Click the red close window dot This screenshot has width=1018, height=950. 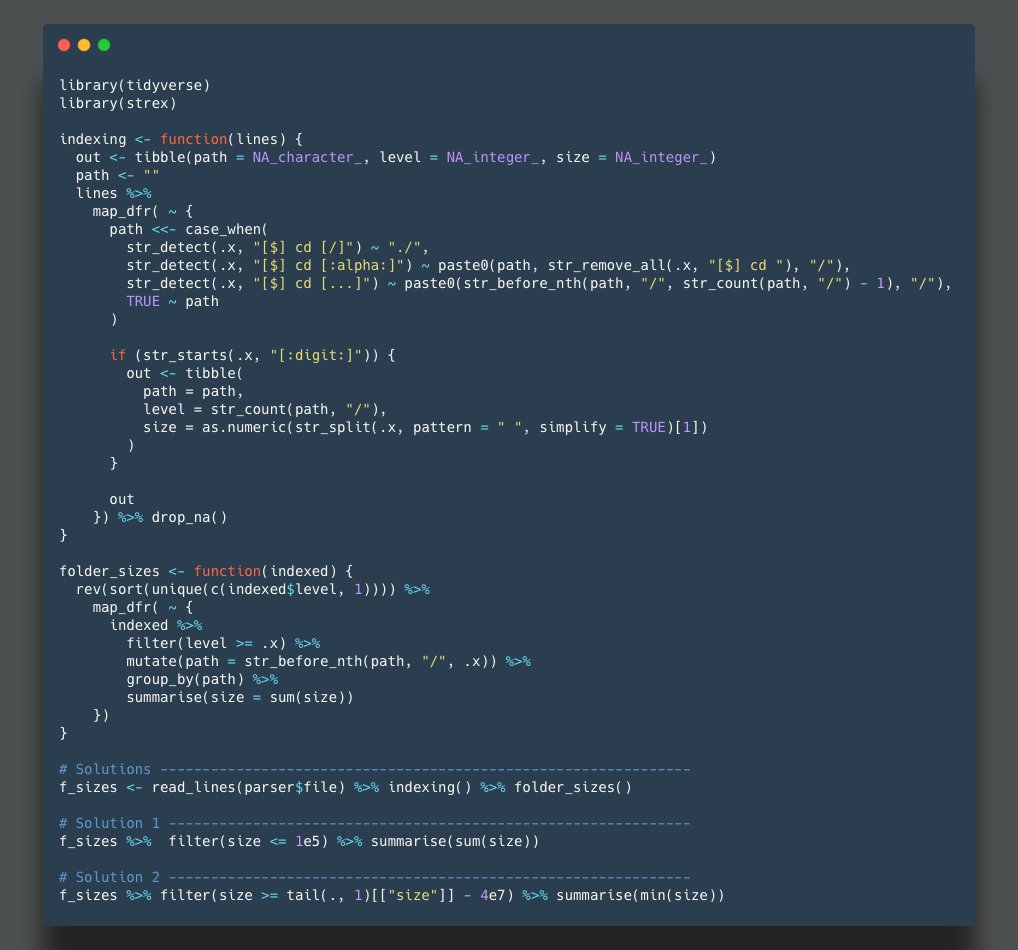tap(64, 45)
